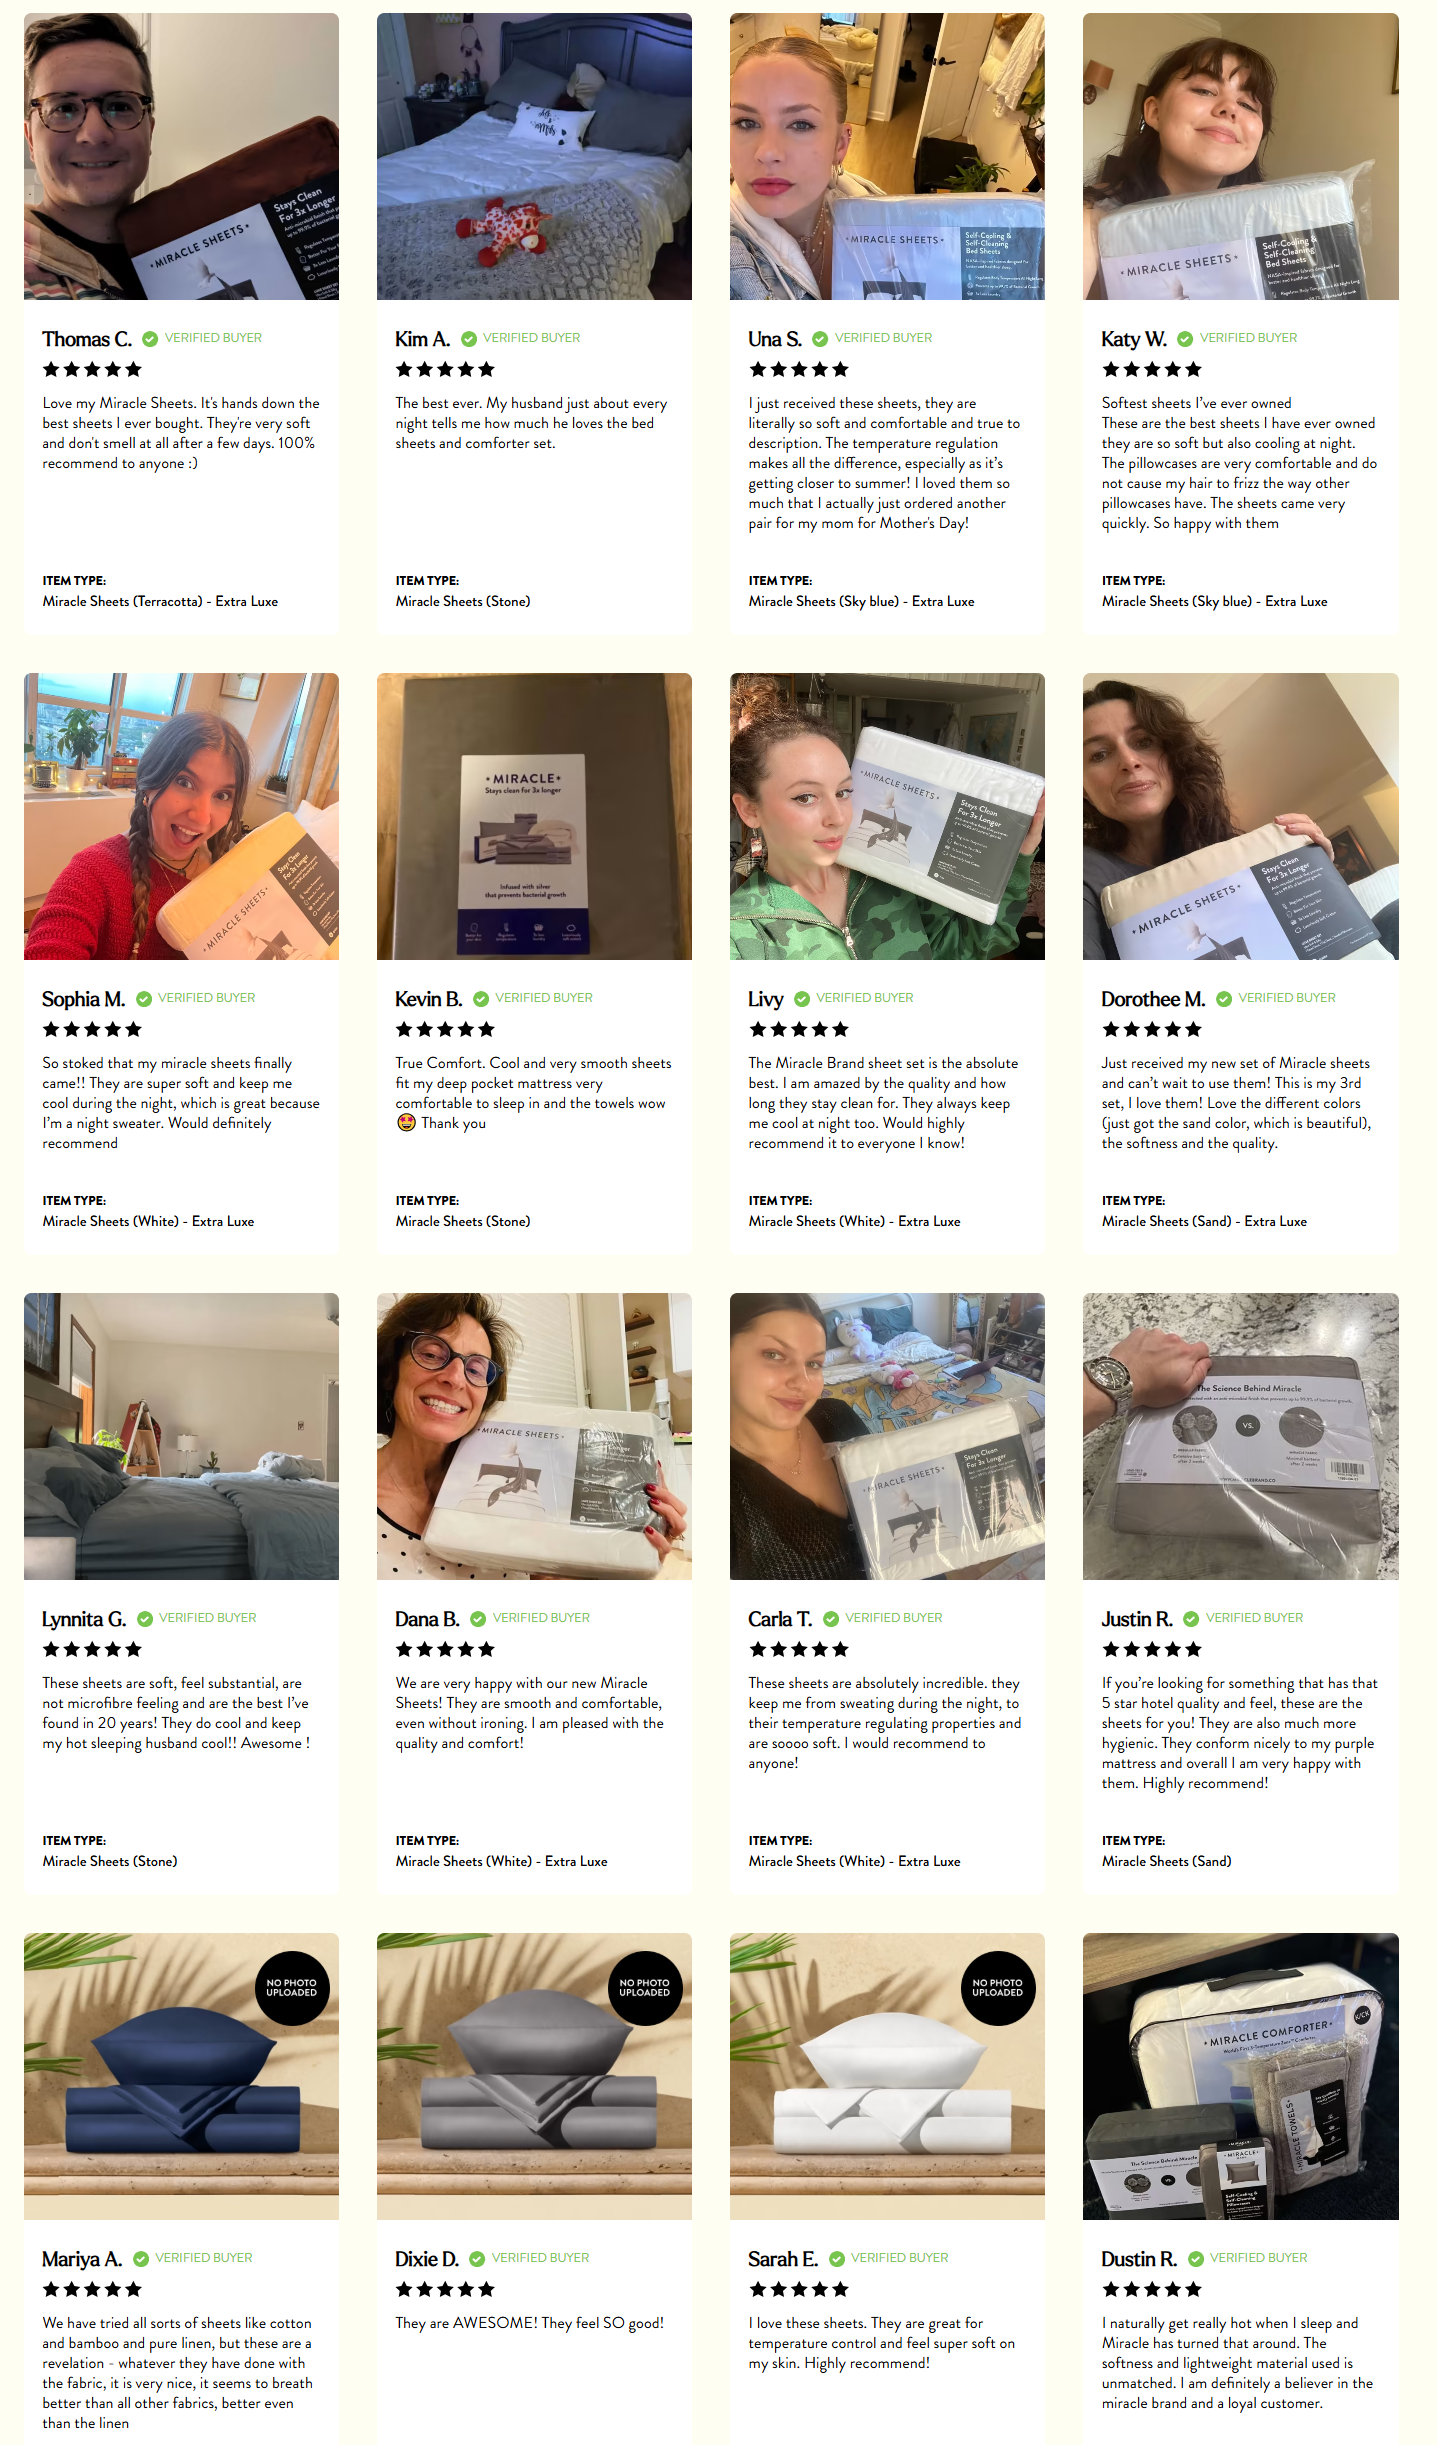Screen dimensions: 1437x2445
Task: Click the five-star rating under Livy
Action: 798,1029
